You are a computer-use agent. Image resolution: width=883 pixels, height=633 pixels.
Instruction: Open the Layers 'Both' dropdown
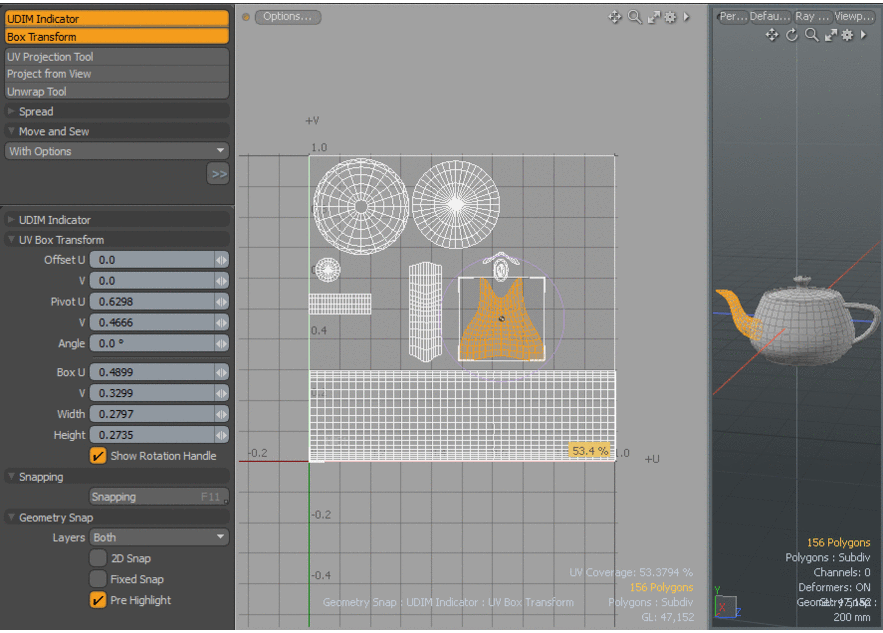159,537
